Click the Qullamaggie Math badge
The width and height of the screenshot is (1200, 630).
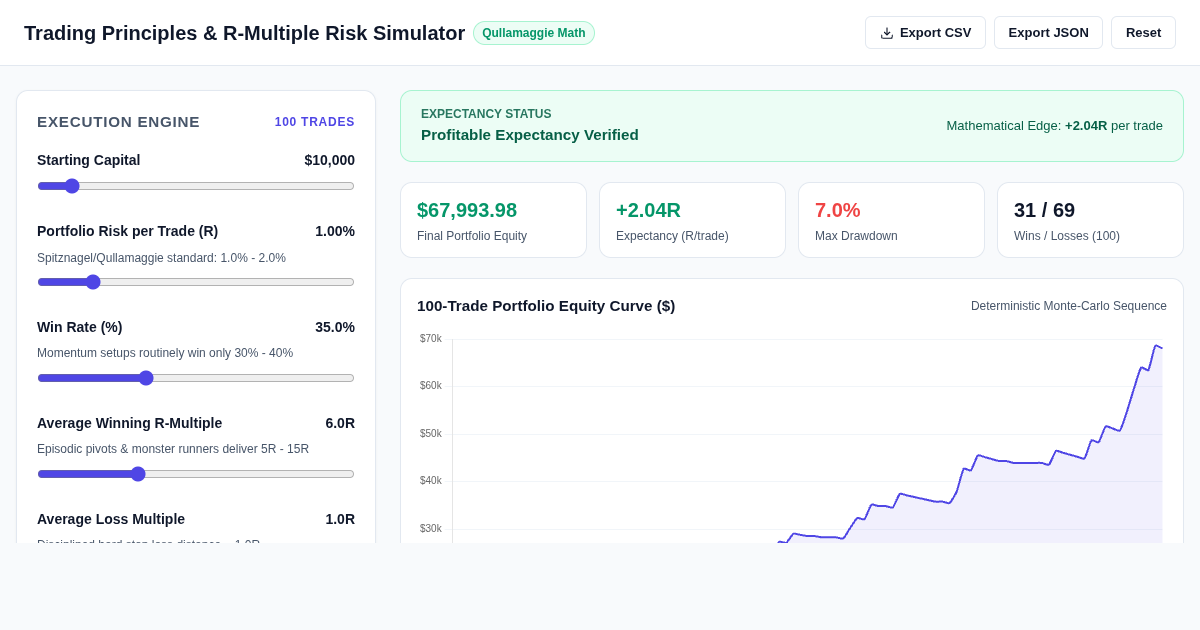click(x=534, y=33)
